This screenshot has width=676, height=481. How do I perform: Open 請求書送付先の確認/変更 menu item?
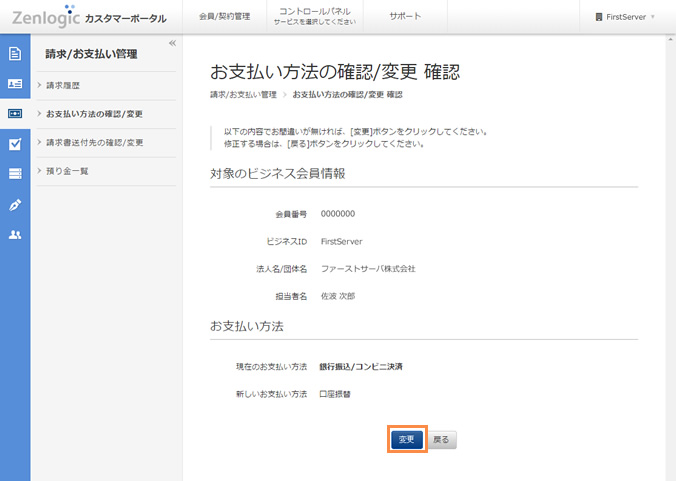(95, 143)
